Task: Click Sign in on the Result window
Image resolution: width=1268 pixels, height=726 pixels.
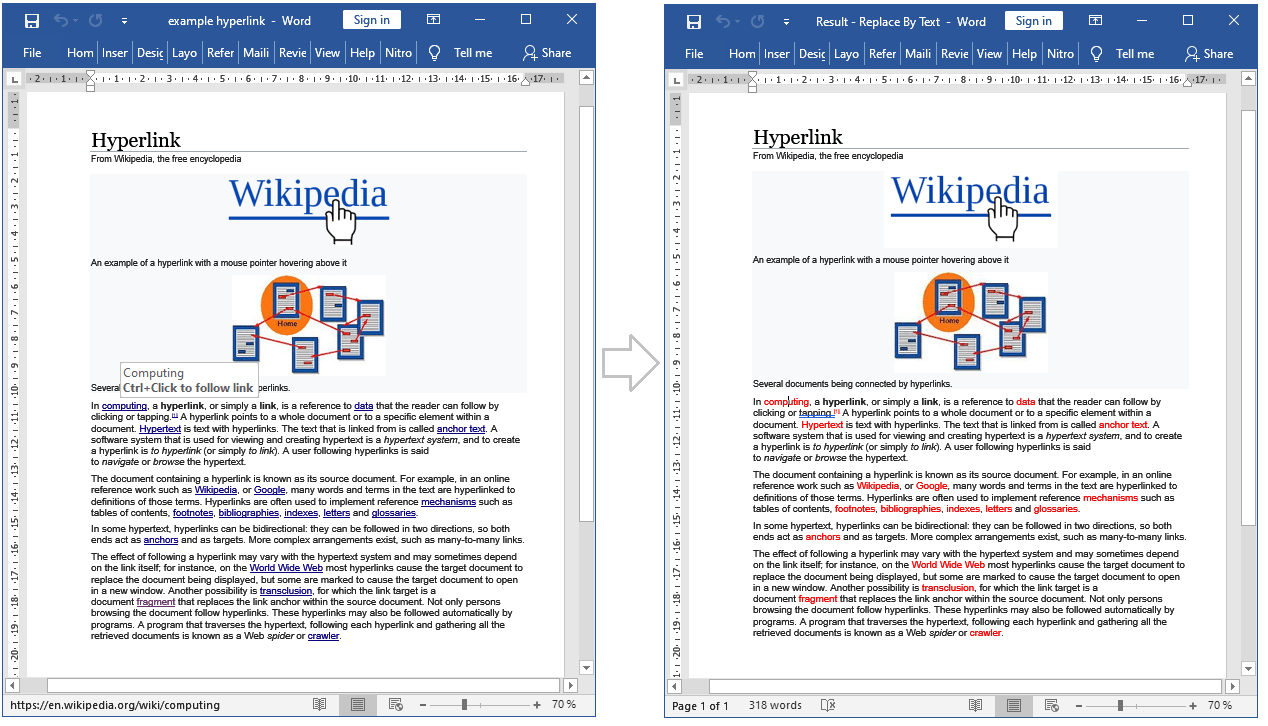Action: click(1033, 20)
